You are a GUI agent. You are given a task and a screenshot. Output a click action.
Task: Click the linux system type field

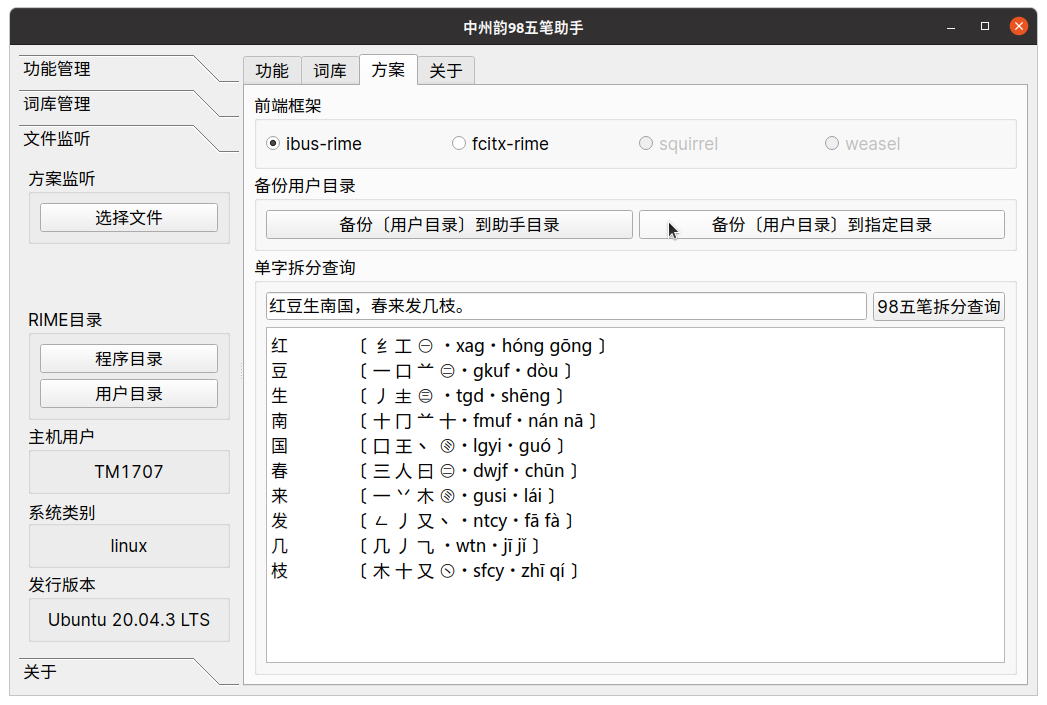[x=129, y=546]
